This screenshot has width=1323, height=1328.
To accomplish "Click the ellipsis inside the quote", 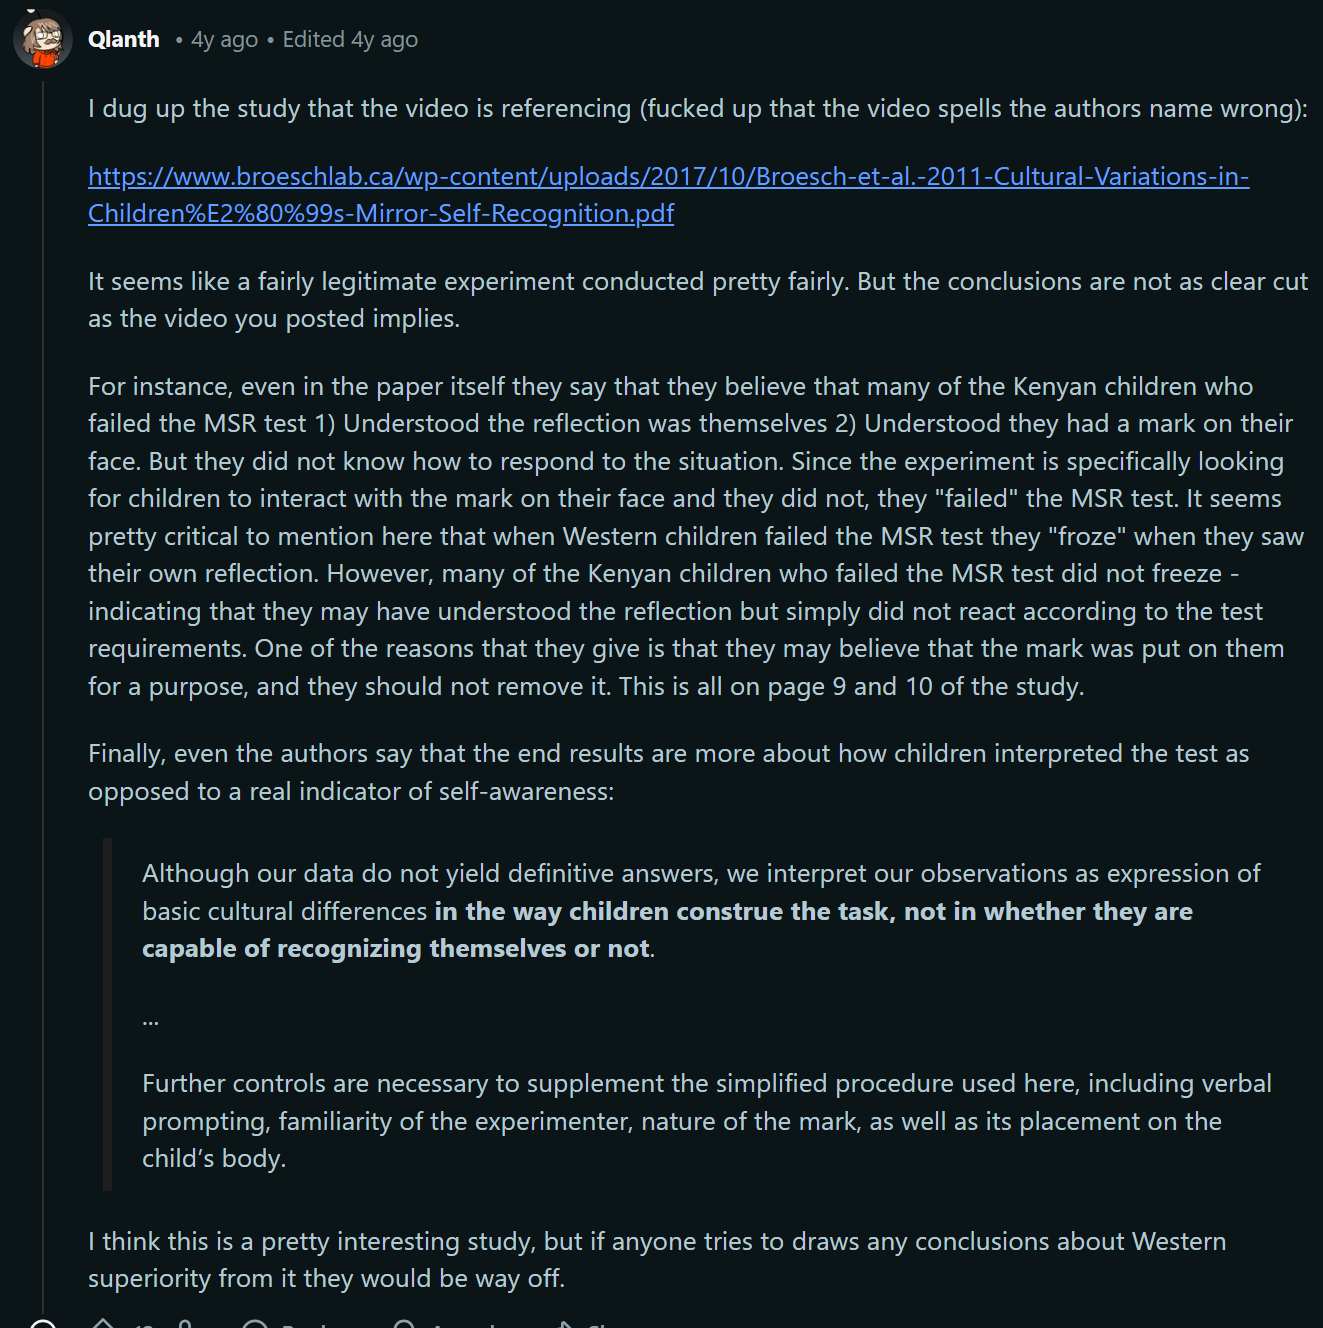I will (x=151, y=1018).
